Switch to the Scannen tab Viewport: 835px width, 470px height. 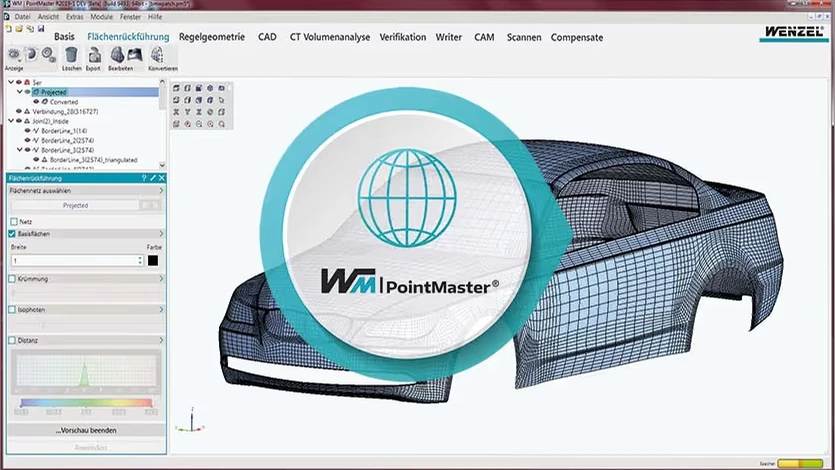[x=524, y=37]
